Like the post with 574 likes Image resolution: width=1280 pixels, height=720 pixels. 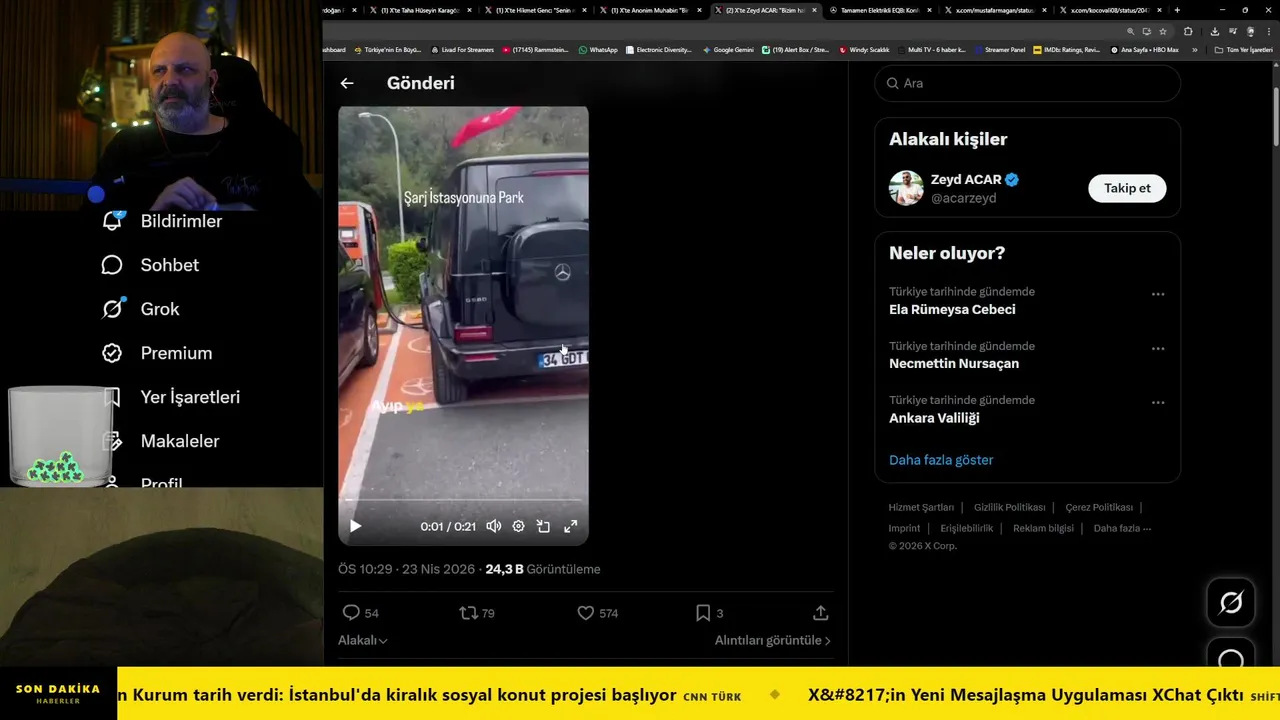coord(597,613)
